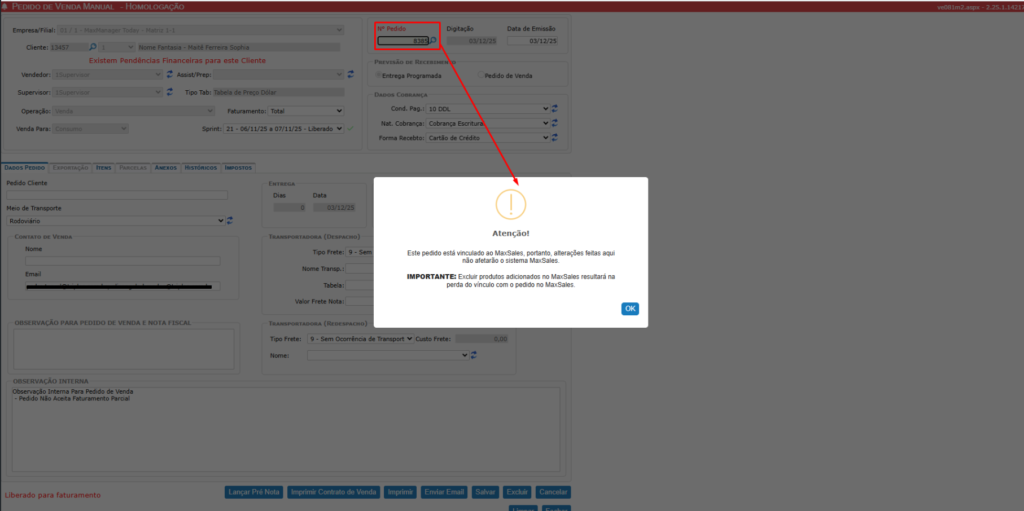Click the refresh icon beside Cond. Pag.

[555, 108]
